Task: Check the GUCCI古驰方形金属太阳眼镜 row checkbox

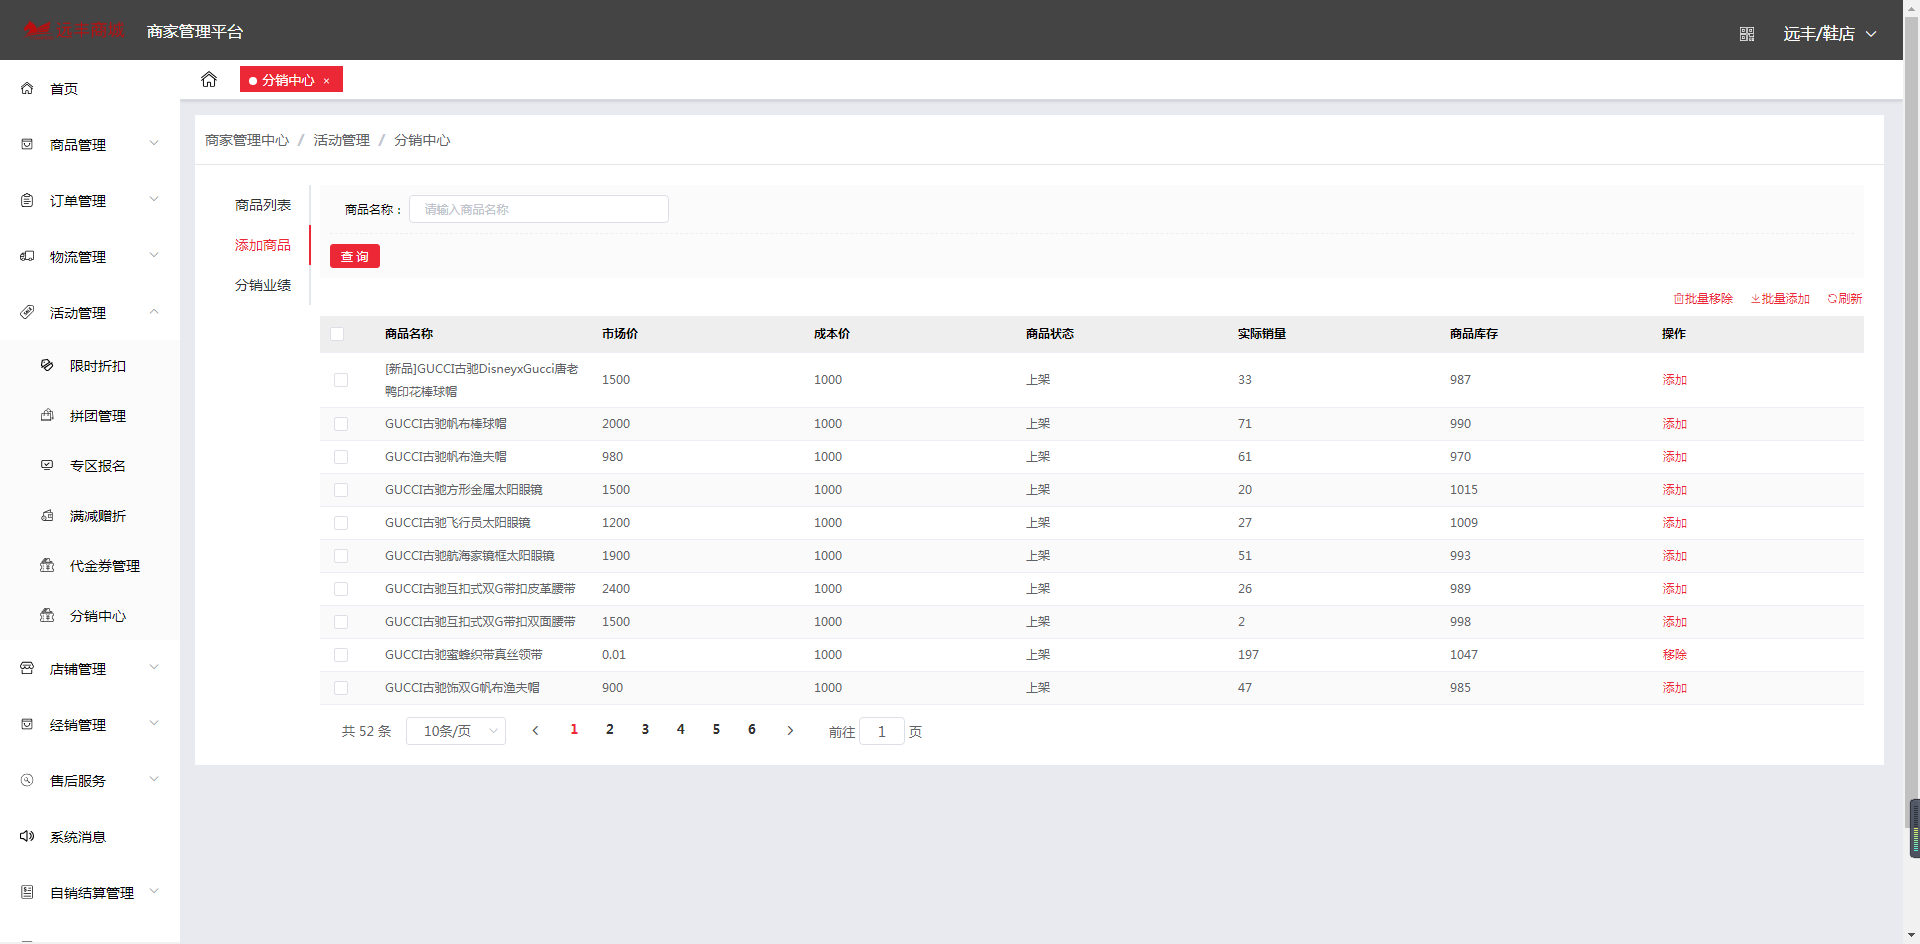Action: coord(341,490)
